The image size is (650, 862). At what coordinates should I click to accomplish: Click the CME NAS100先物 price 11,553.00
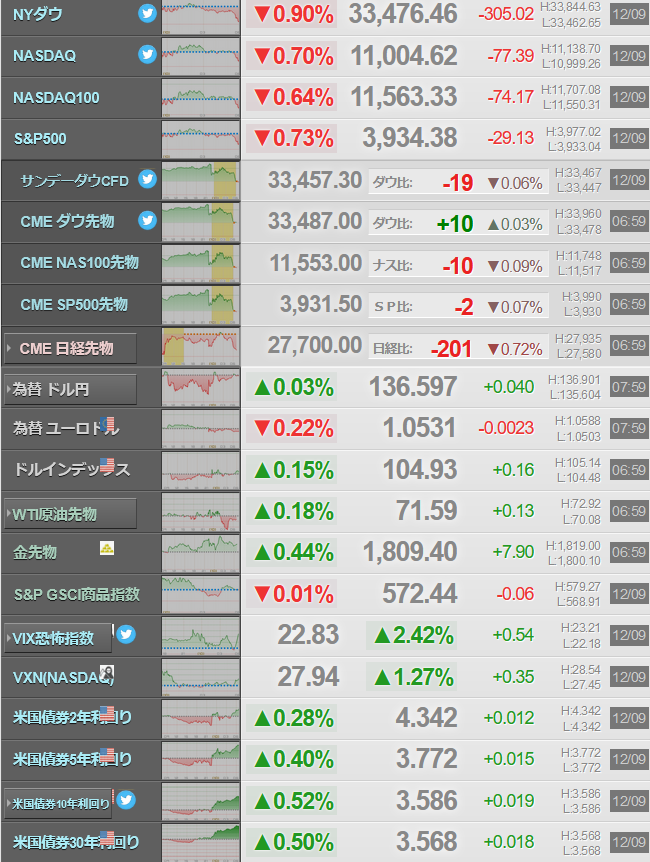click(316, 263)
